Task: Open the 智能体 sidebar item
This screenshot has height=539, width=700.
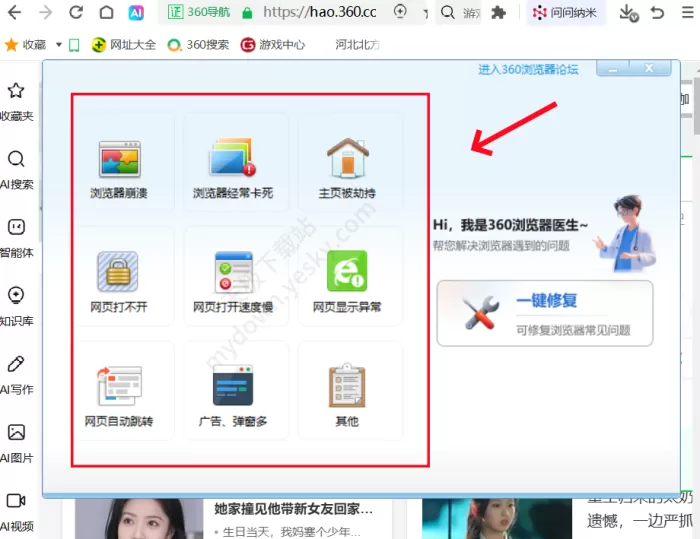Action: pyautogui.click(x=17, y=238)
